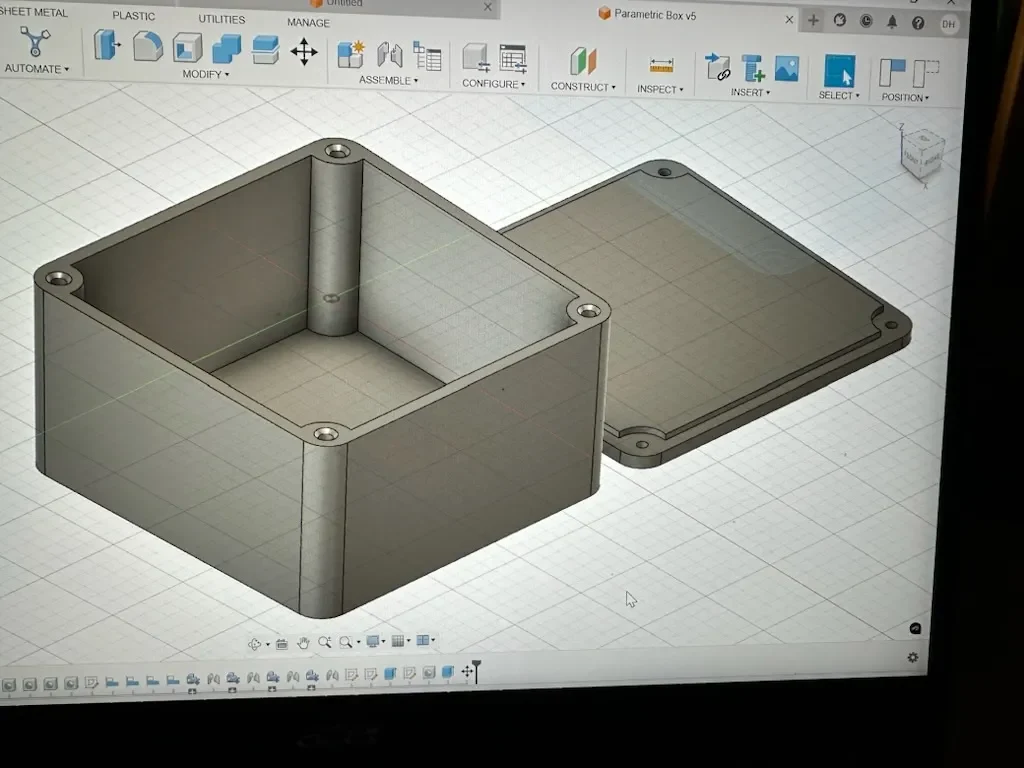Click the Move feature at timeline end
Image resolution: width=1024 pixels, height=768 pixels.
467,671
